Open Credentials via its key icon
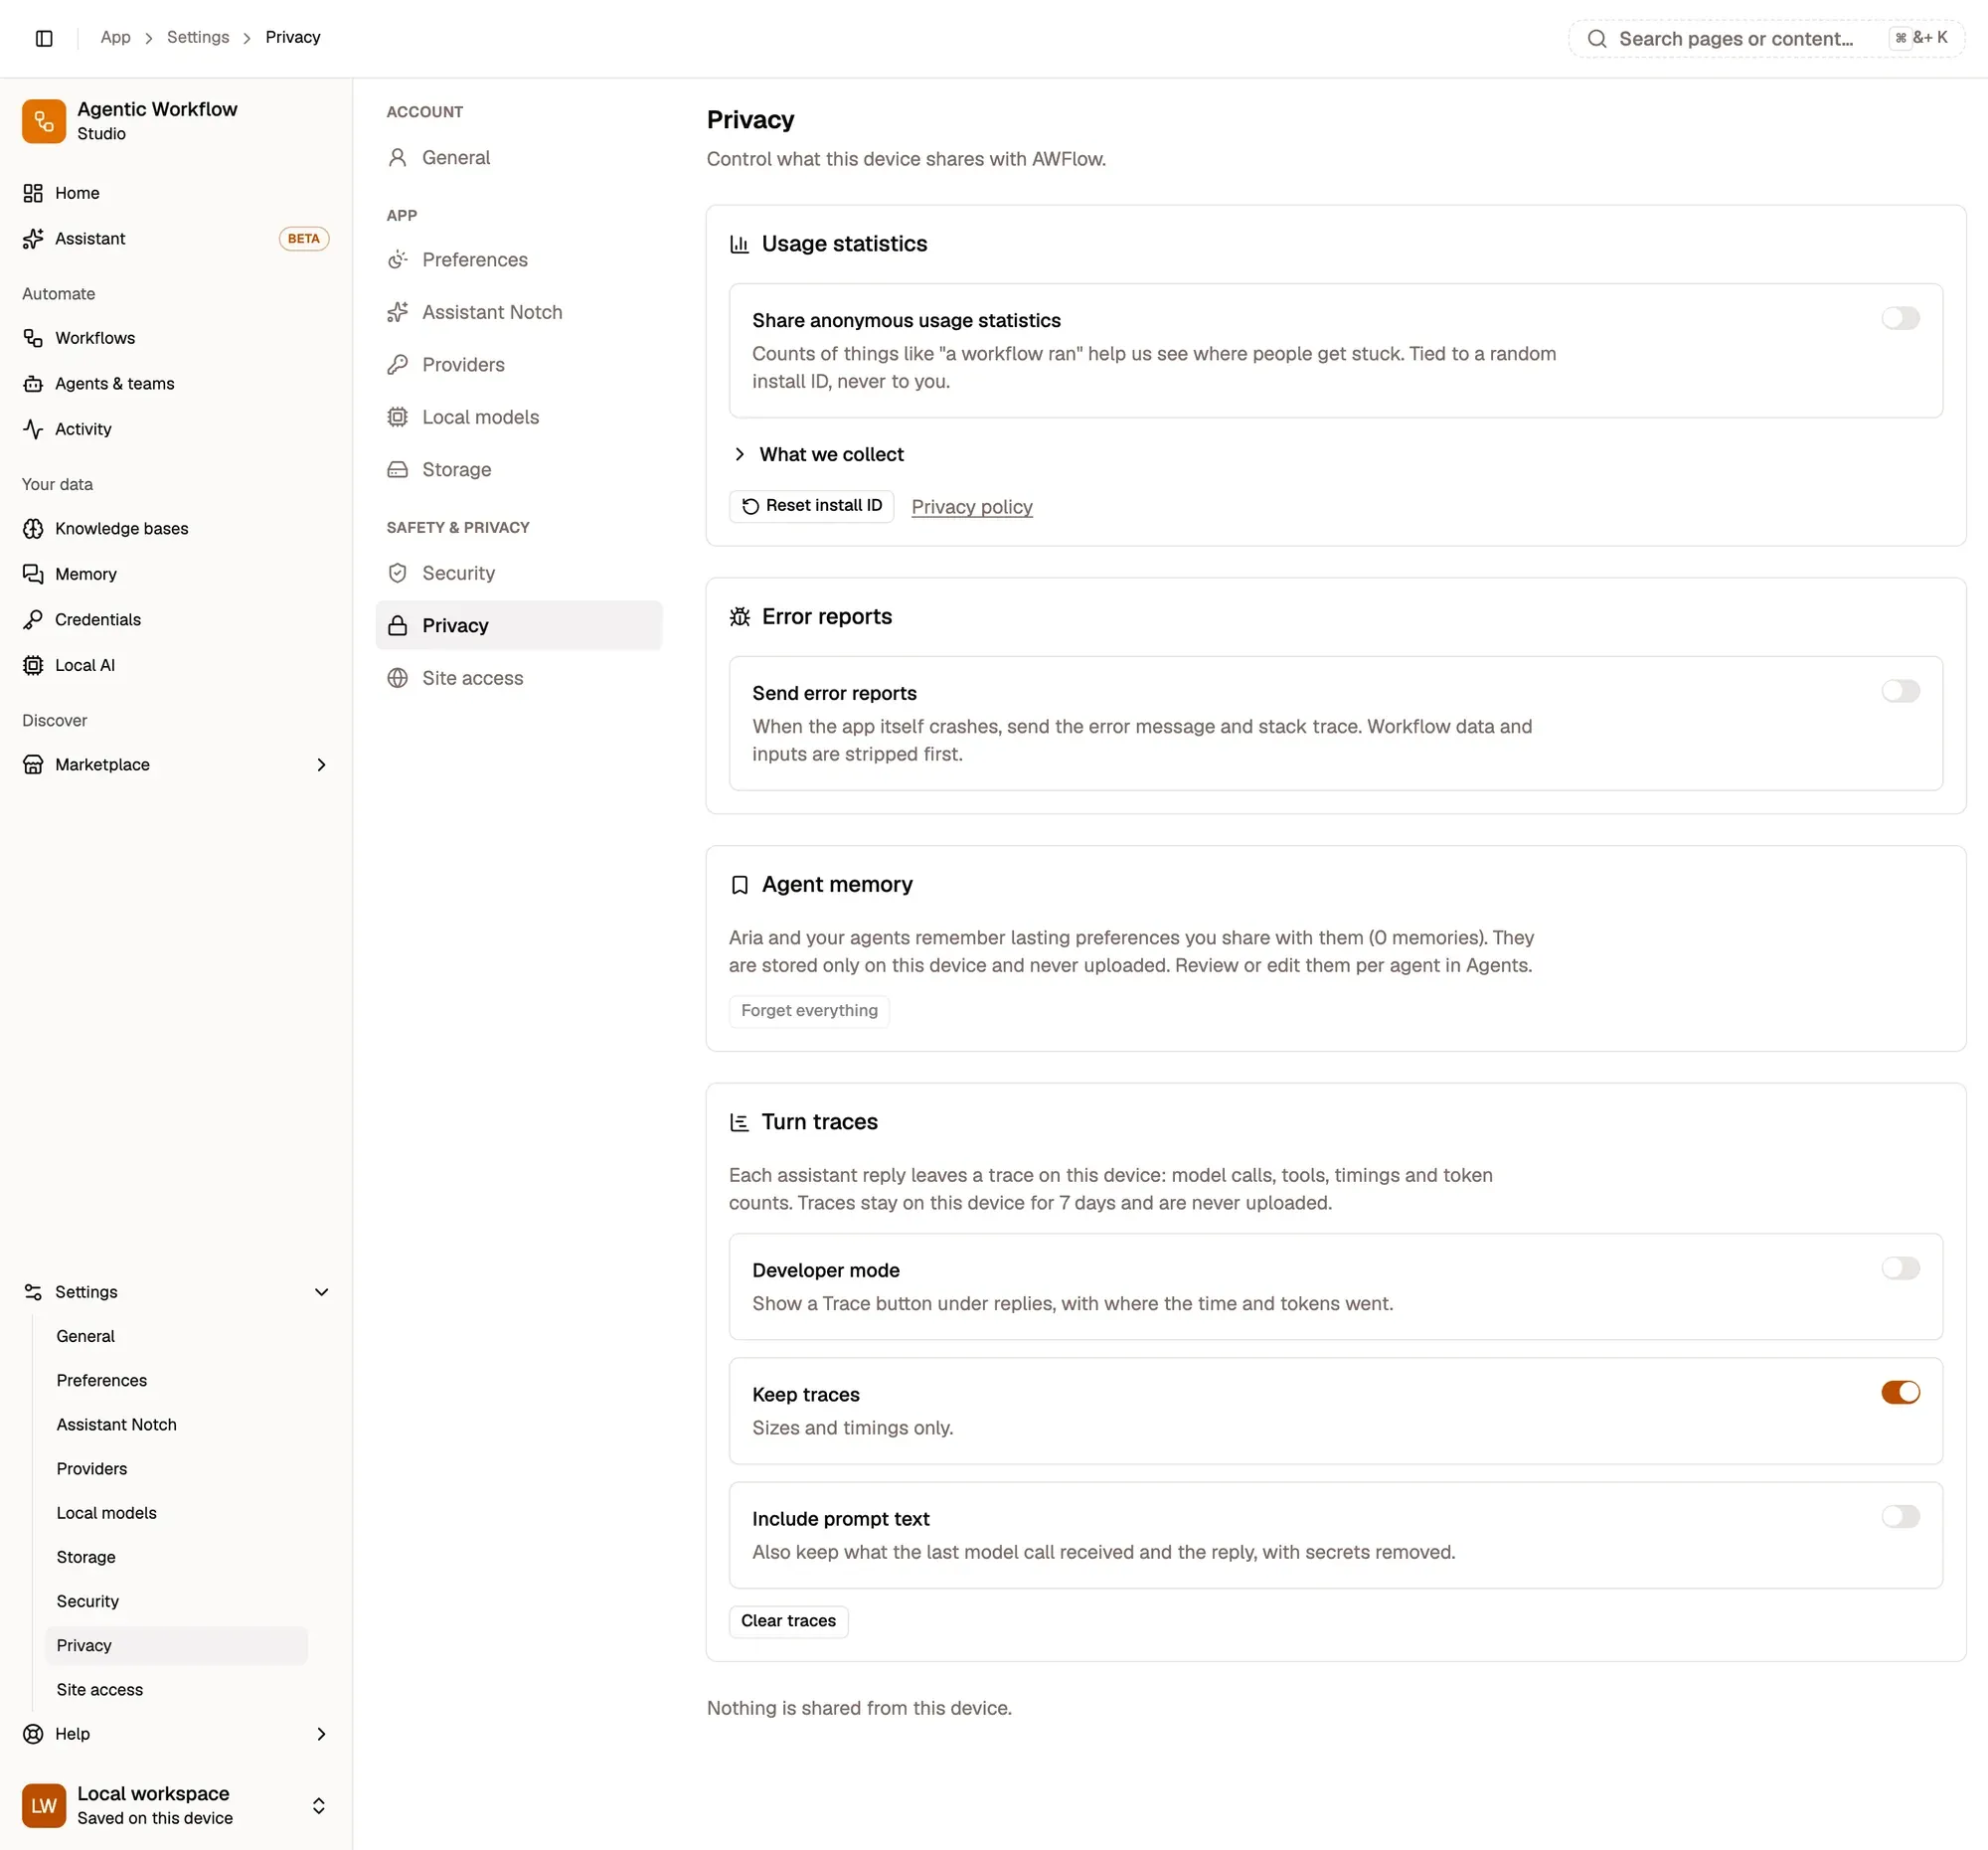Viewport: 1988px width, 1850px height. click(33, 620)
